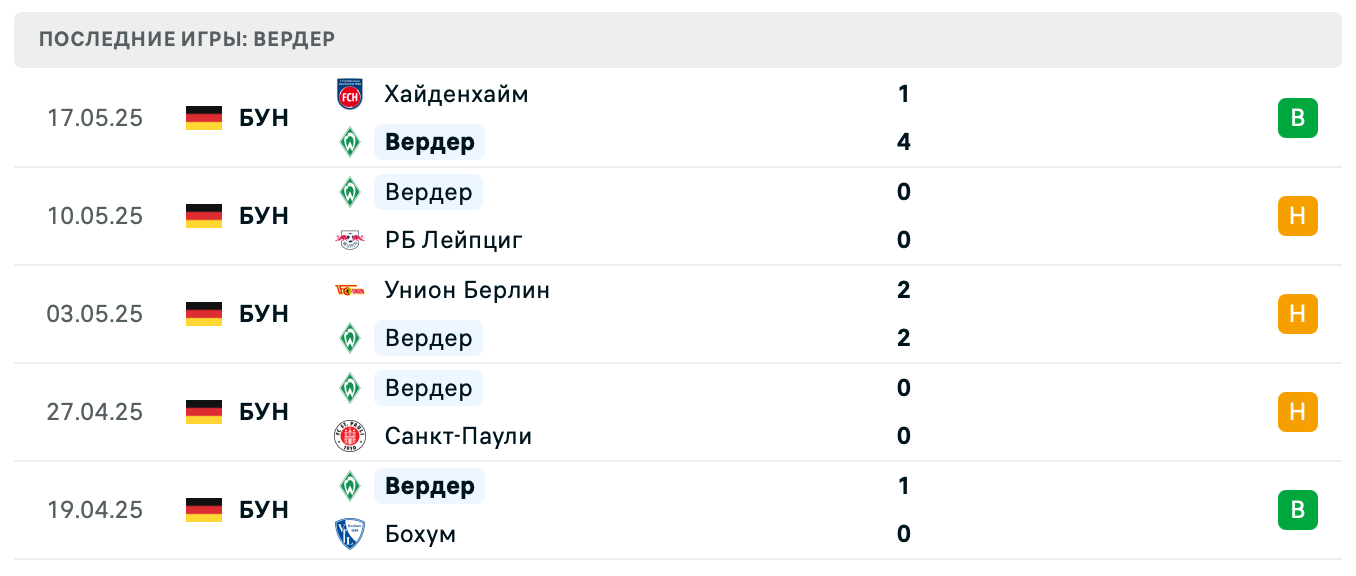Click the green В badge for the Heidenheim match
Viewport: 1356px width, 576px height.
[x=1298, y=117]
